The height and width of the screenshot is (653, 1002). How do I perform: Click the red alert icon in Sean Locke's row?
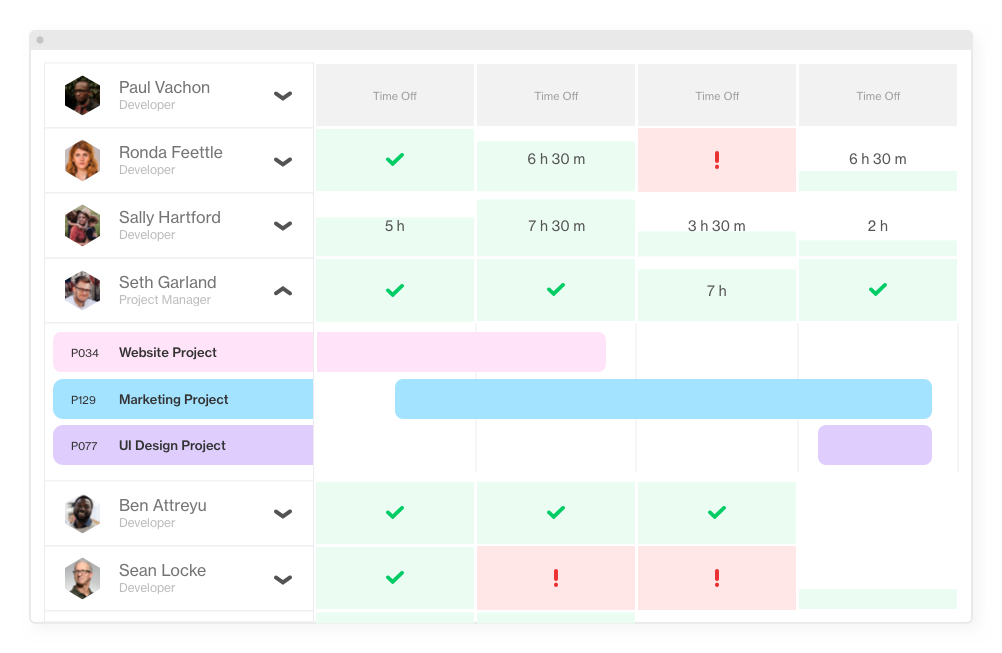(x=555, y=577)
